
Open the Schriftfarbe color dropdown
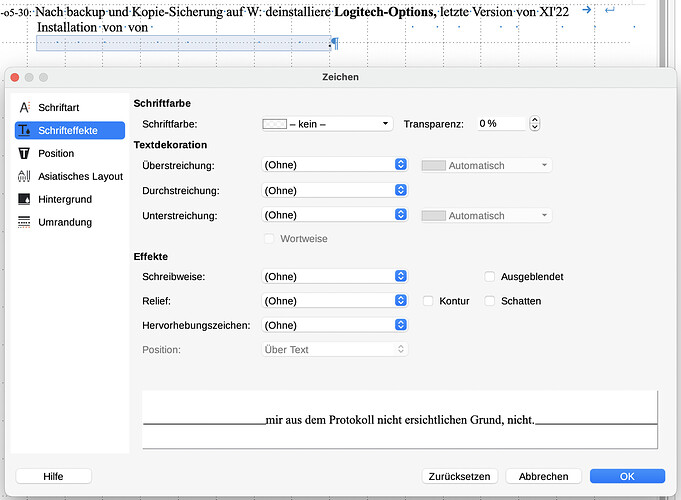click(327, 124)
